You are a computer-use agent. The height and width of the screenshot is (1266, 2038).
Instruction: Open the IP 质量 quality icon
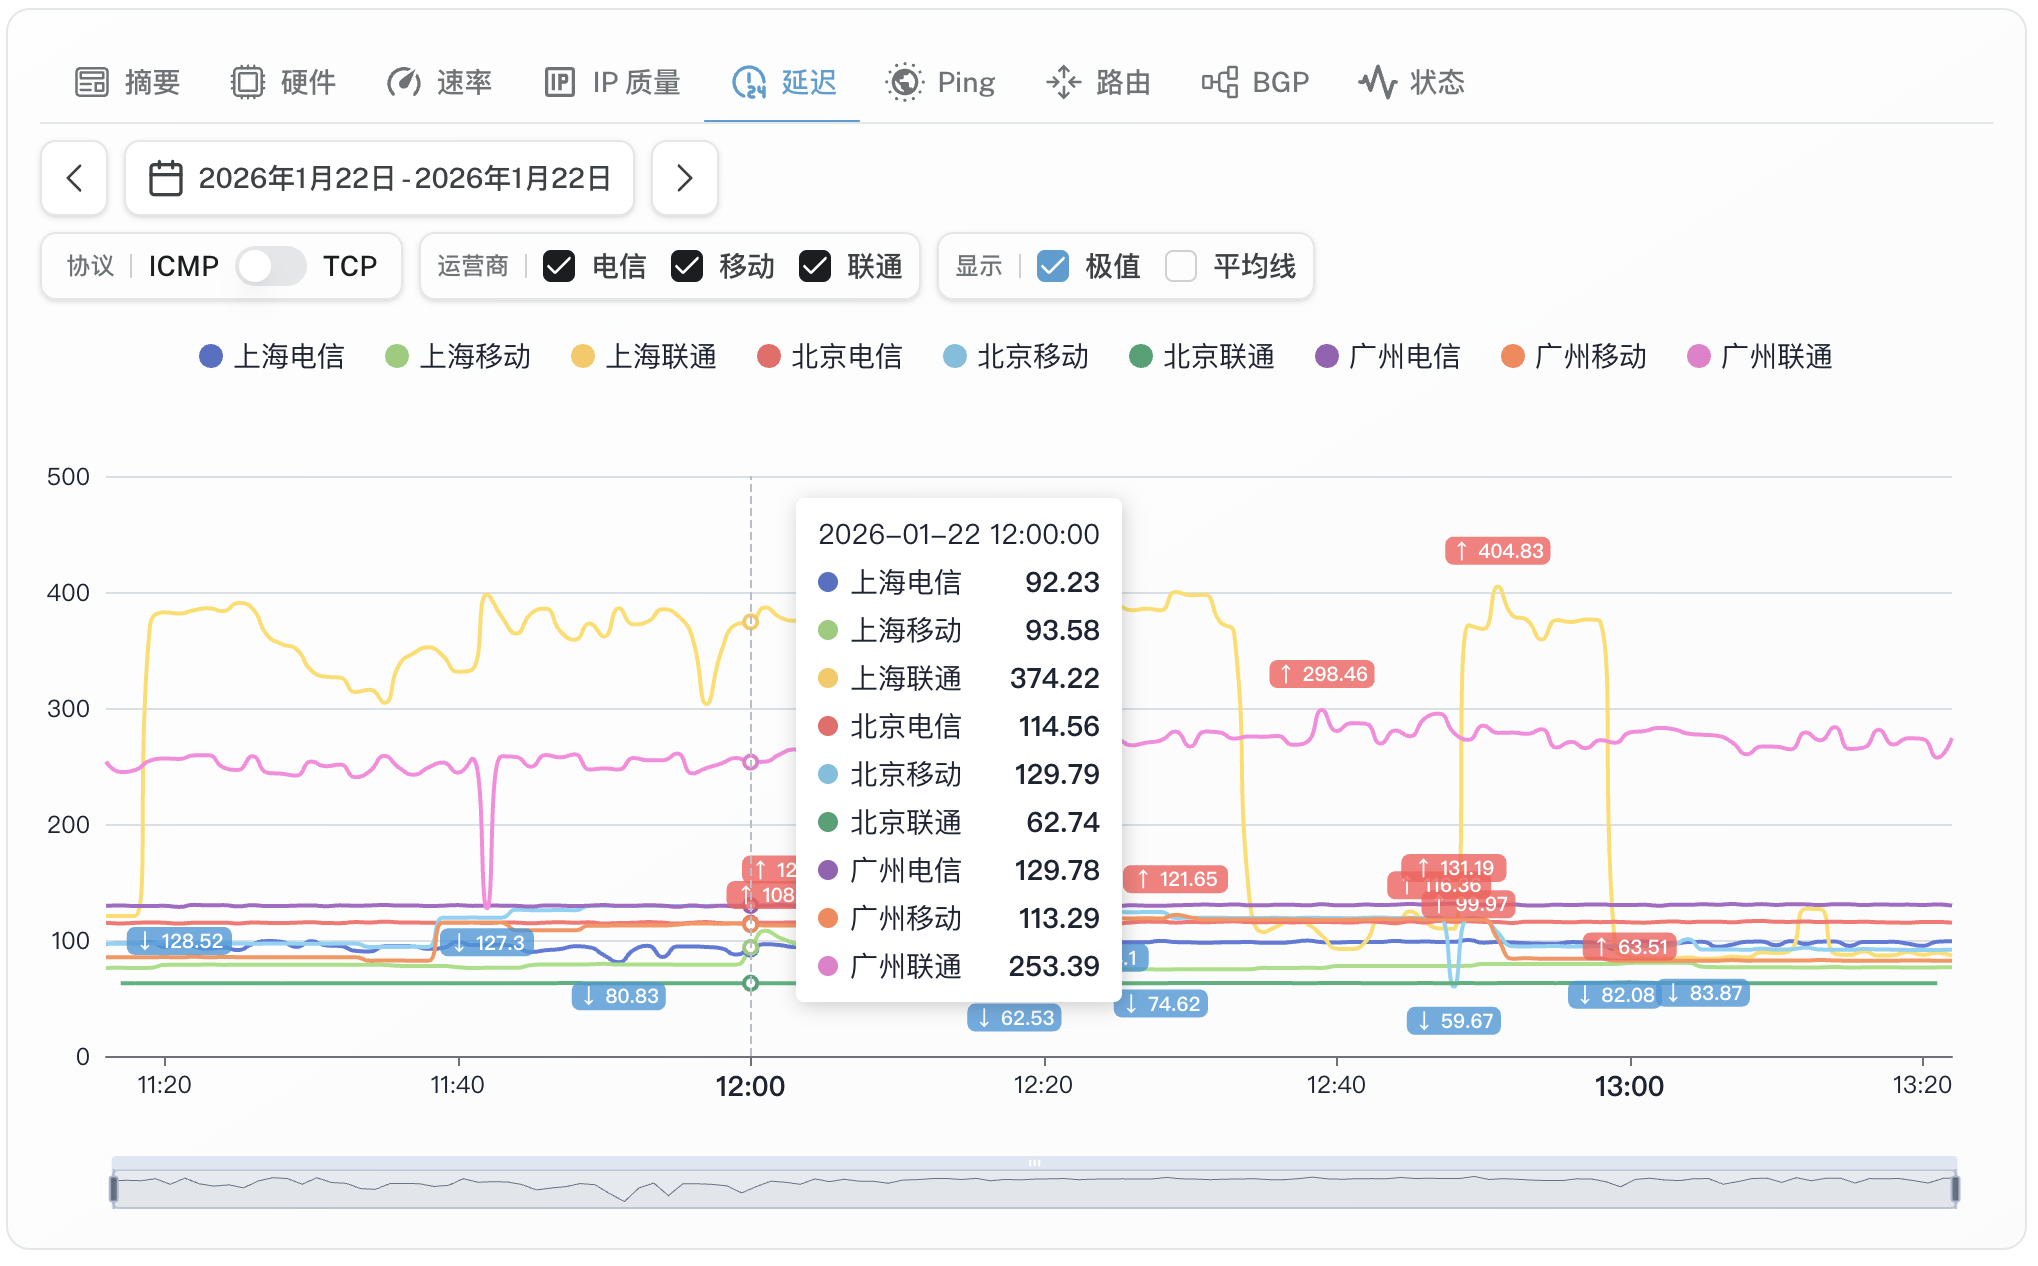point(561,82)
